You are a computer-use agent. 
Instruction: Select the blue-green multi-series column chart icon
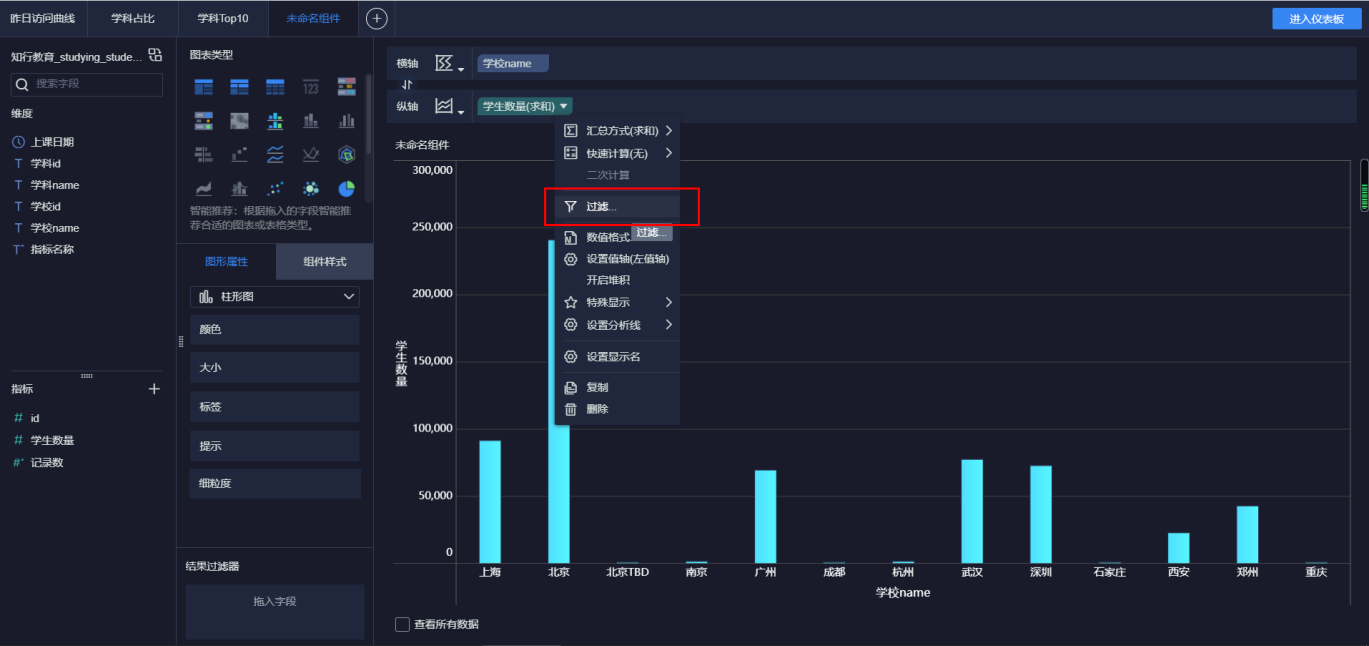(x=275, y=121)
